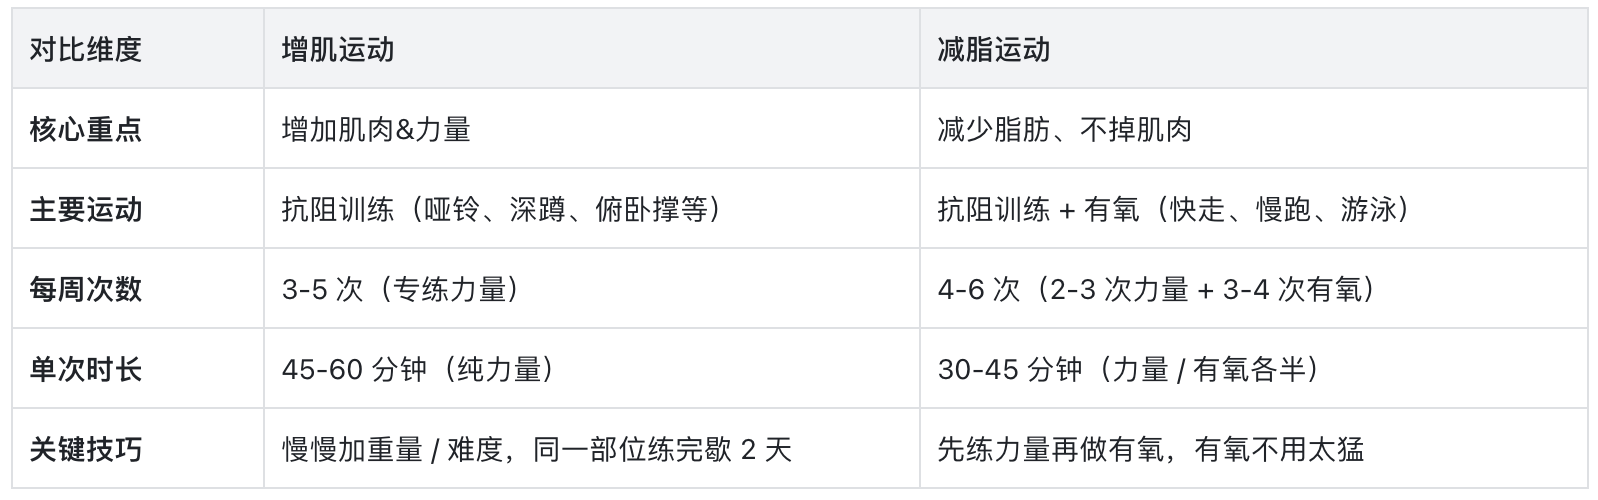Select the 45-60 分钟（纯力量）cell
Screen dimensions: 1598x500
point(419,369)
